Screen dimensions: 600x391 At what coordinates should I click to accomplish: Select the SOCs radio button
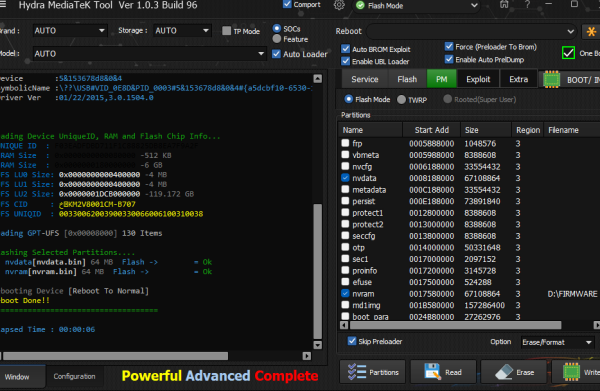[277, 28]
